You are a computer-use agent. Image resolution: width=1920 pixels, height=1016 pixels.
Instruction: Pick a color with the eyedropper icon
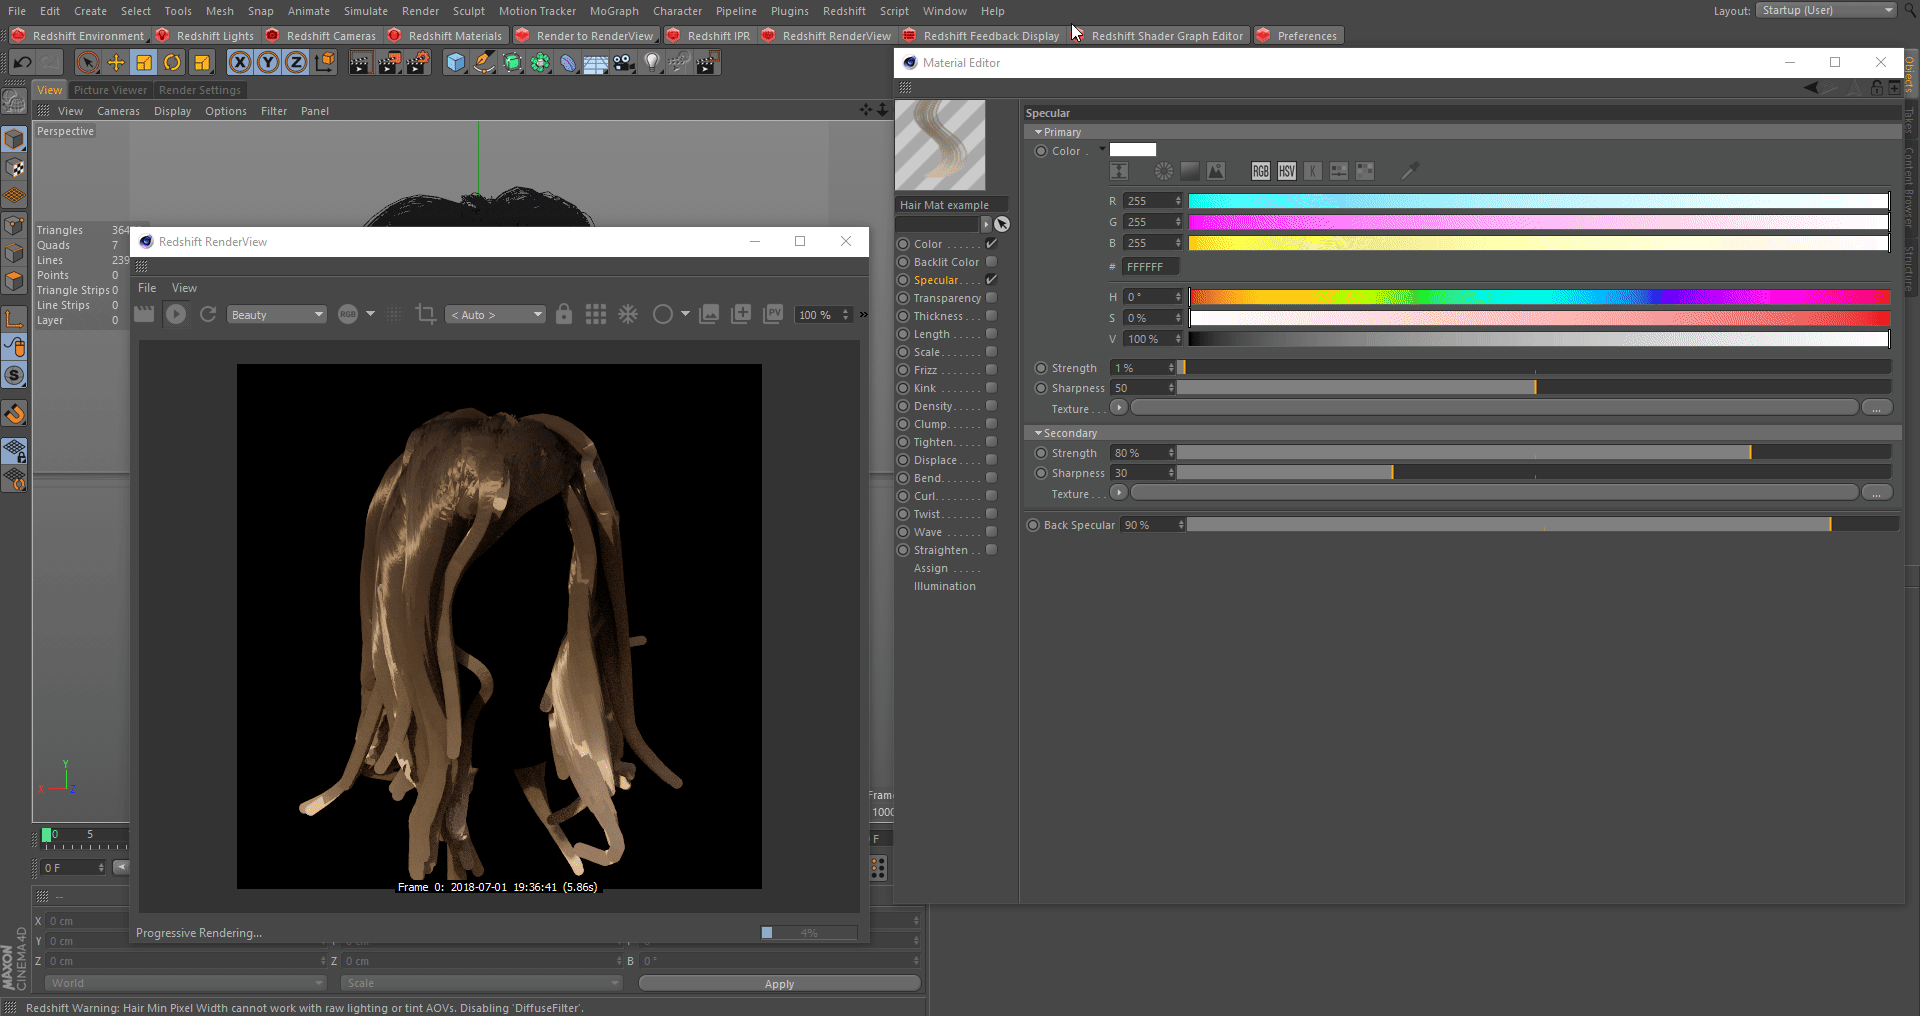pyautogui.click(x=1410, y=171)
